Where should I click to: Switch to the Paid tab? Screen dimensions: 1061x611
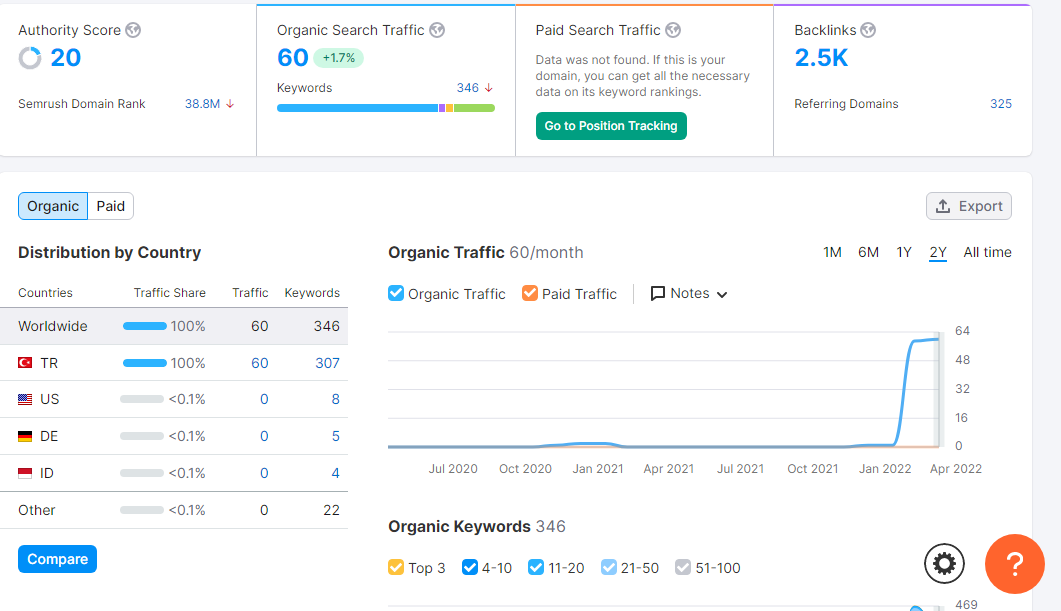(x=110, y=206)
